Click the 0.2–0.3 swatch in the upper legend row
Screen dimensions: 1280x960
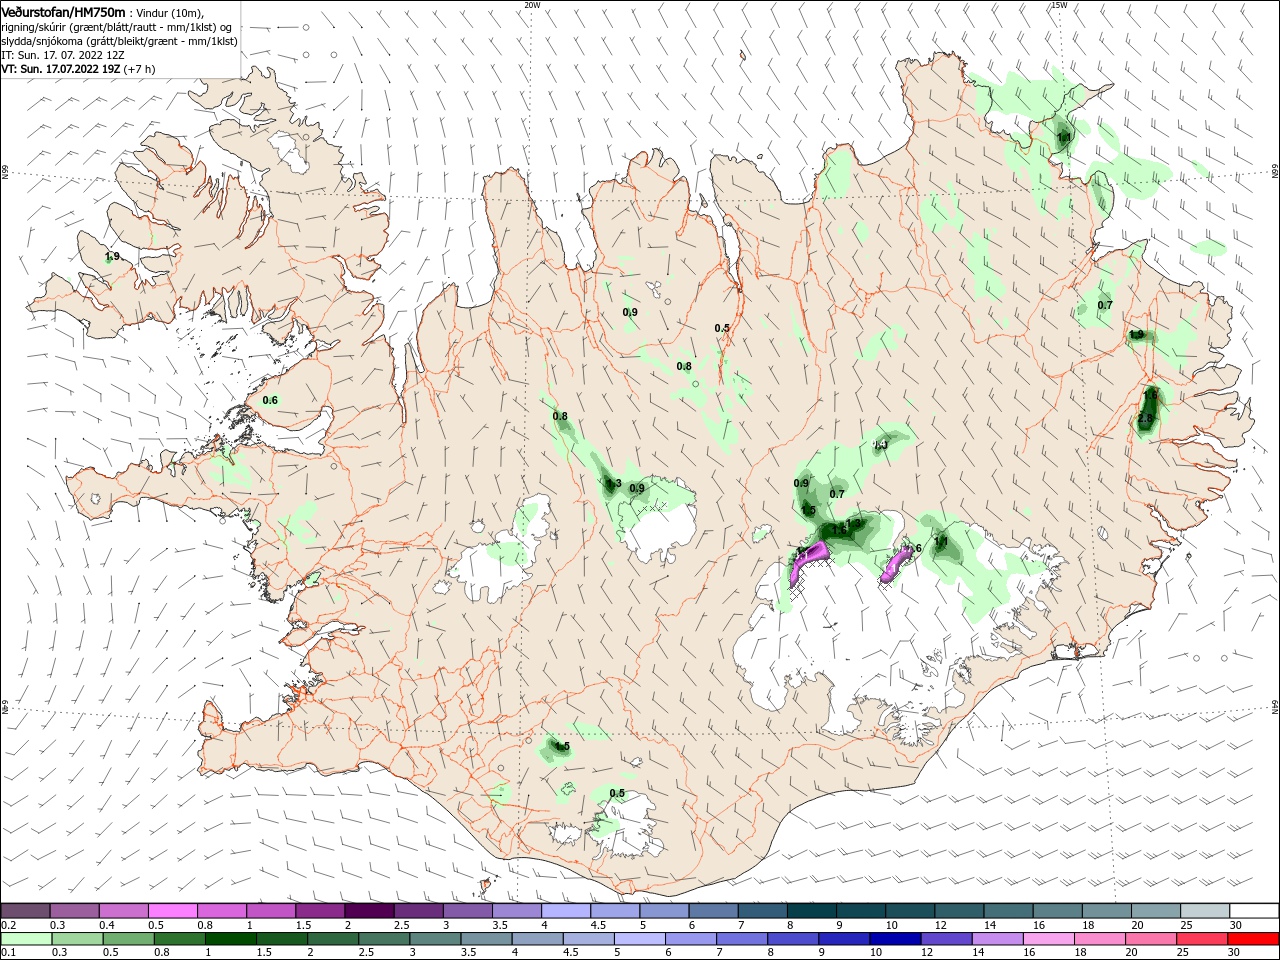point(25,911)
